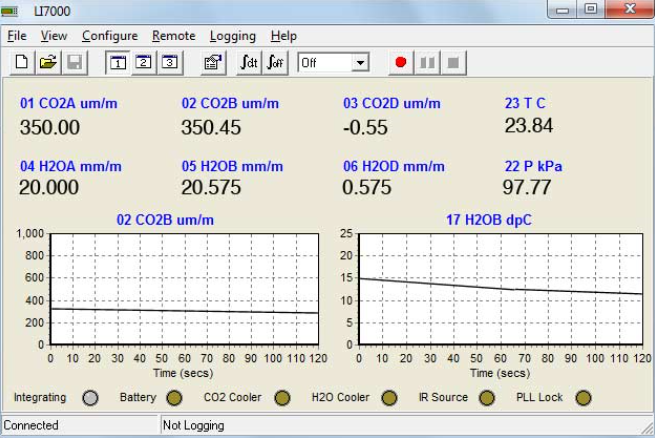Click the CO2 Cooler indicator light
The image size is (655, 438).
tap(282, 398)
